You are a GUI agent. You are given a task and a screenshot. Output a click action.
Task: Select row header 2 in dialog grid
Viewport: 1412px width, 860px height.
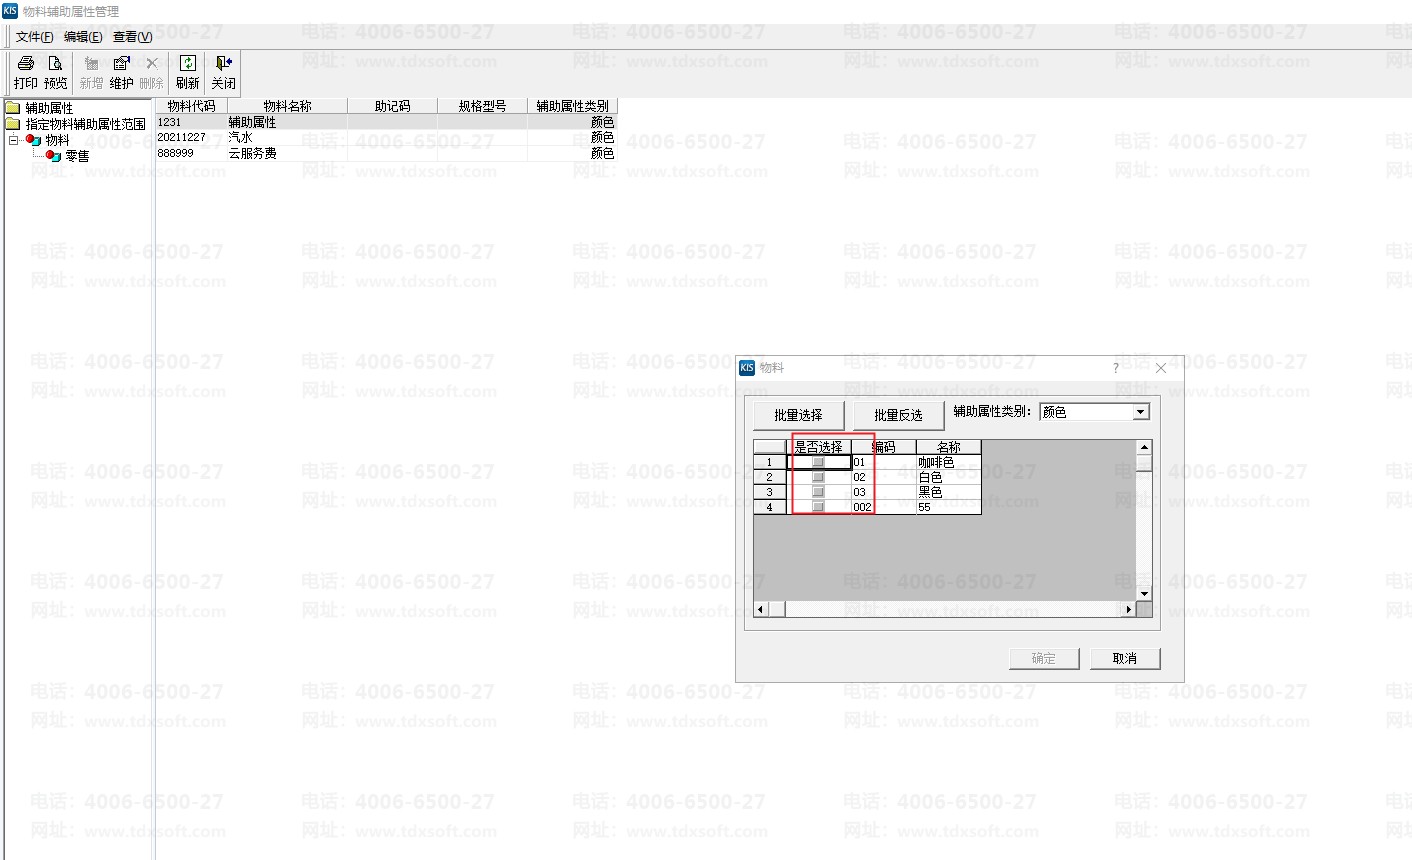(x=770, y=477)
